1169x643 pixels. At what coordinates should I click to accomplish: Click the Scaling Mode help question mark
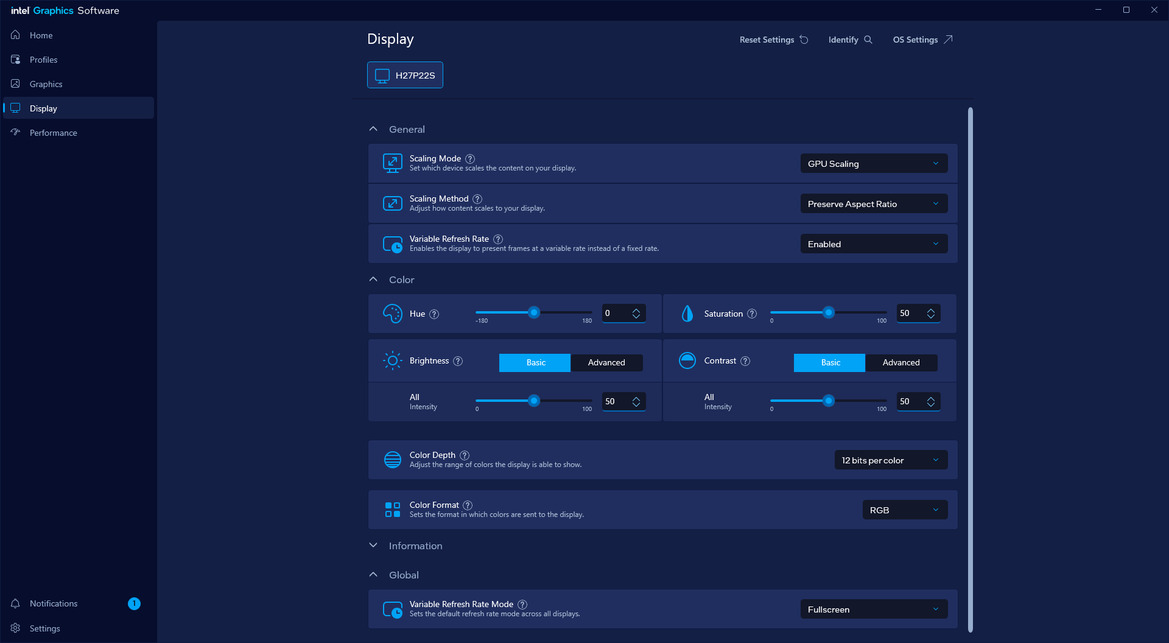(x=470, y=159)
